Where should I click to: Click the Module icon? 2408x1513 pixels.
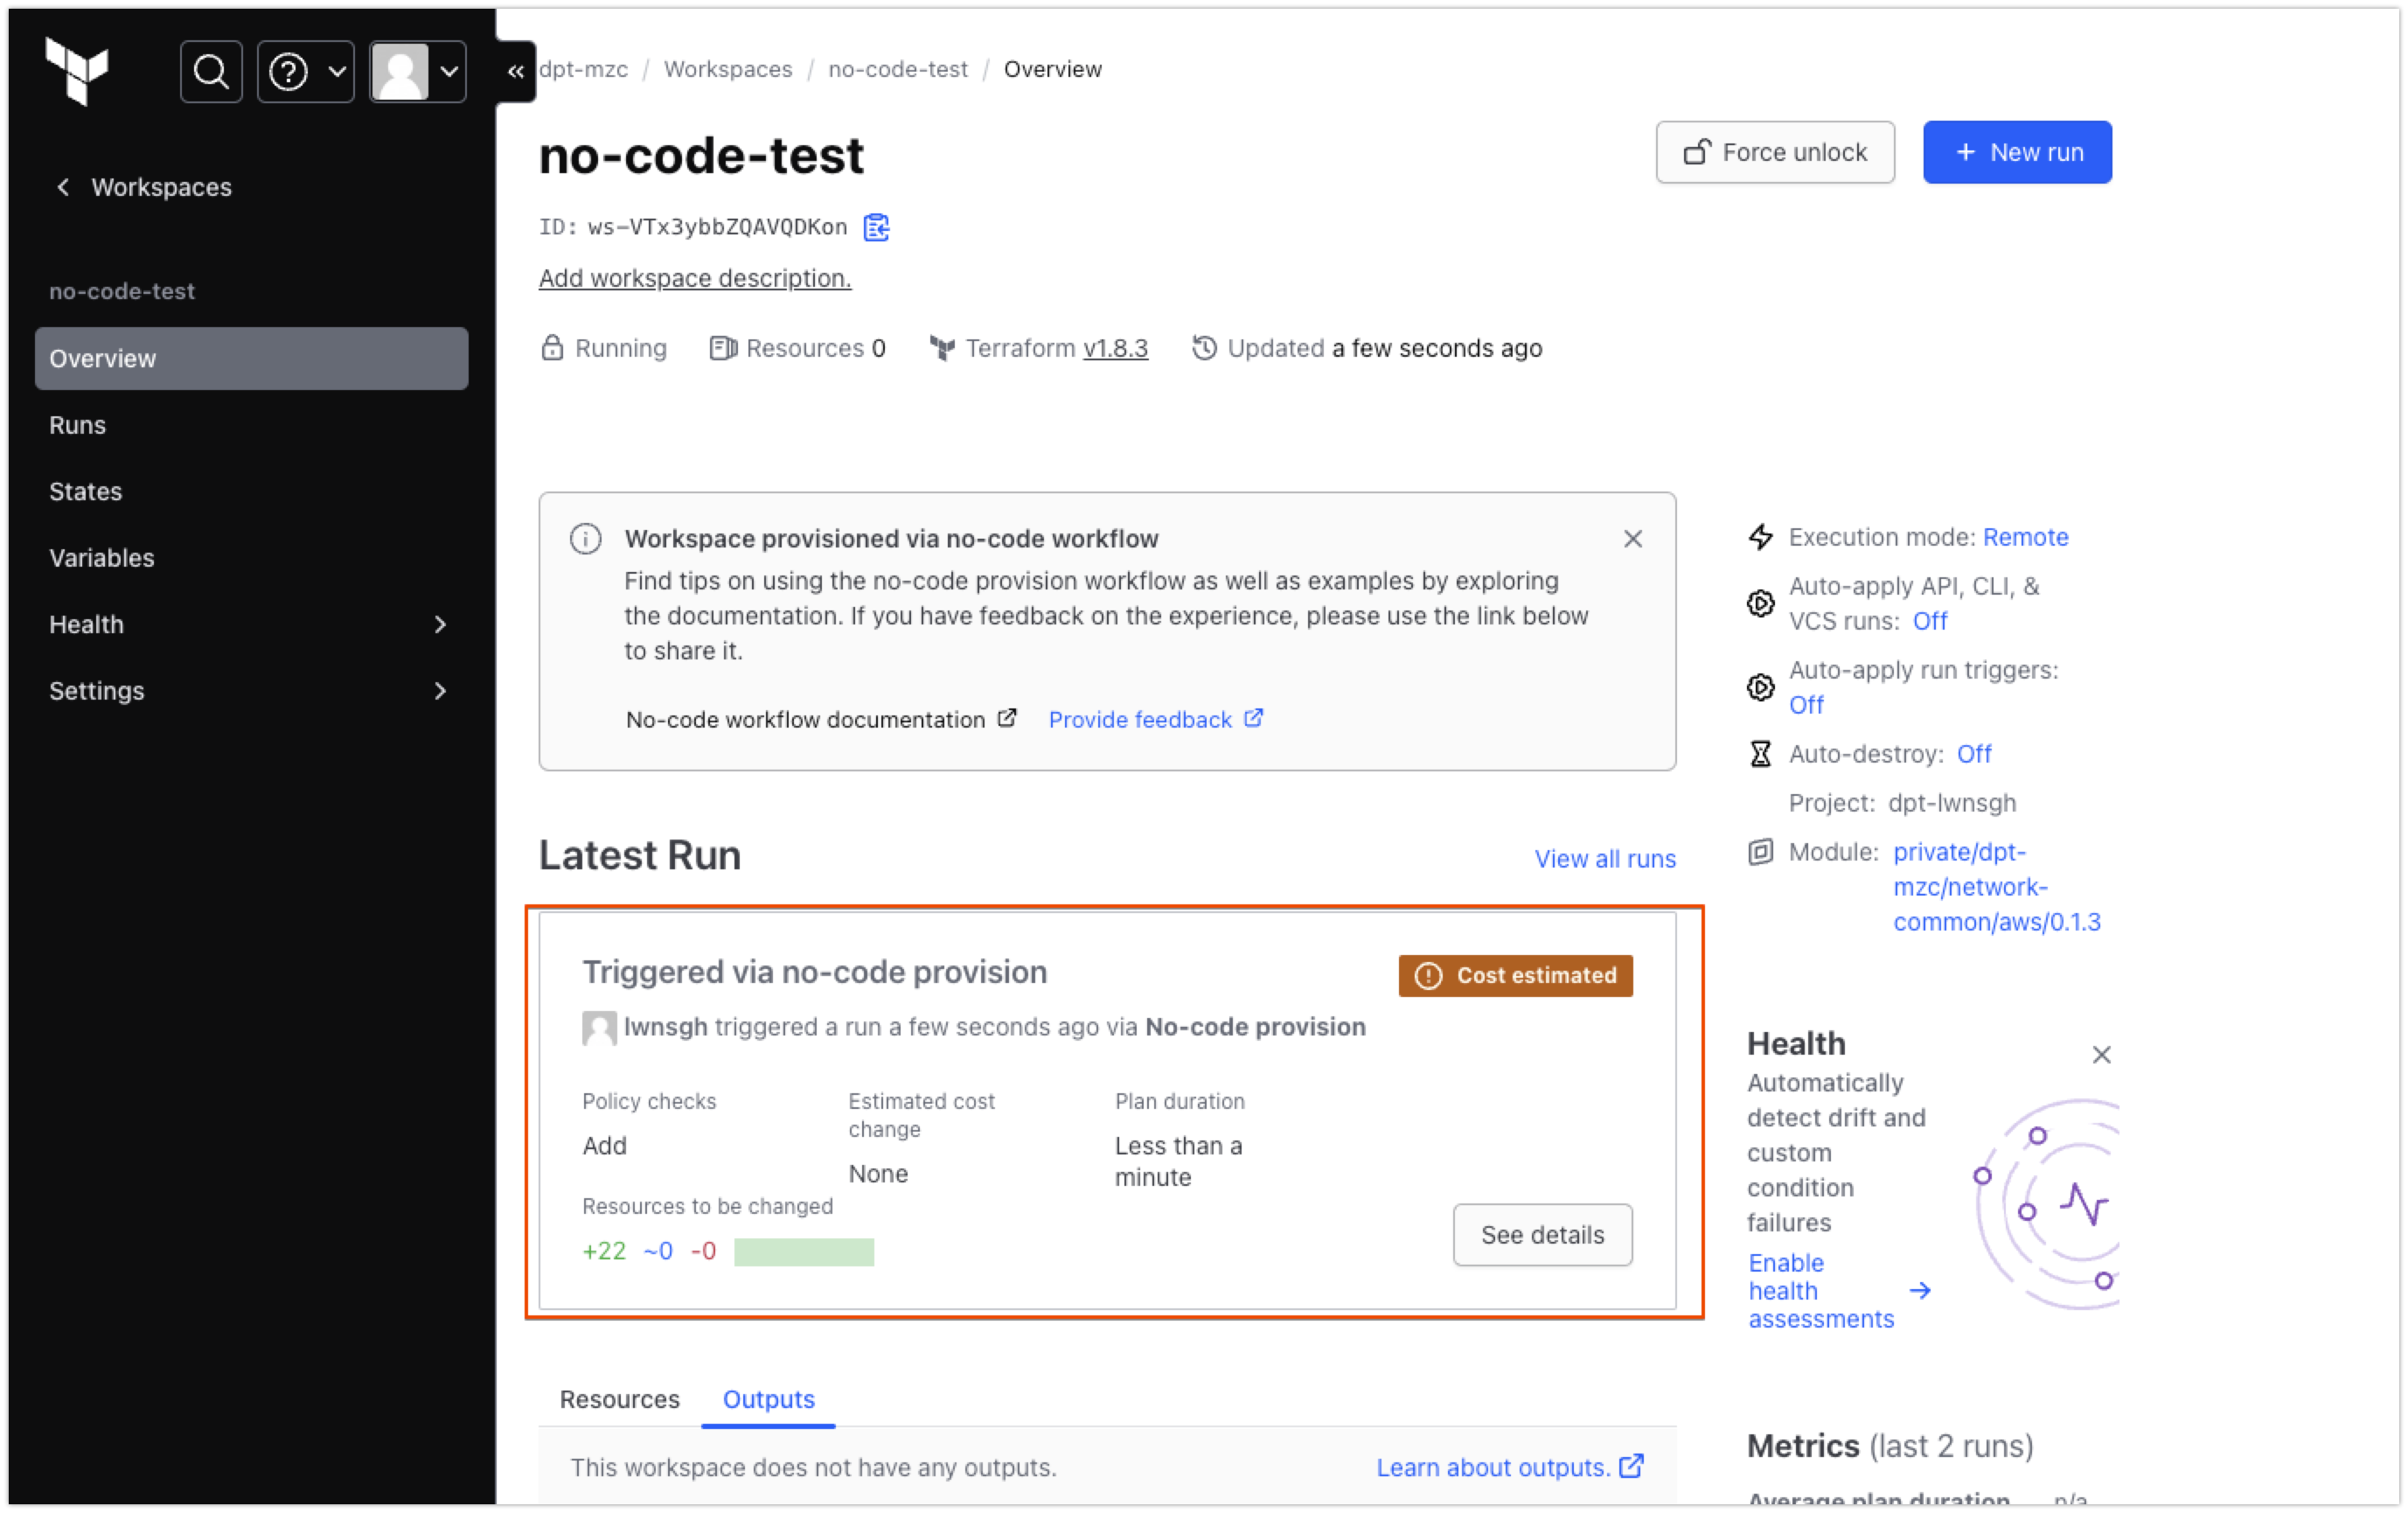(x=1761, y=852)
